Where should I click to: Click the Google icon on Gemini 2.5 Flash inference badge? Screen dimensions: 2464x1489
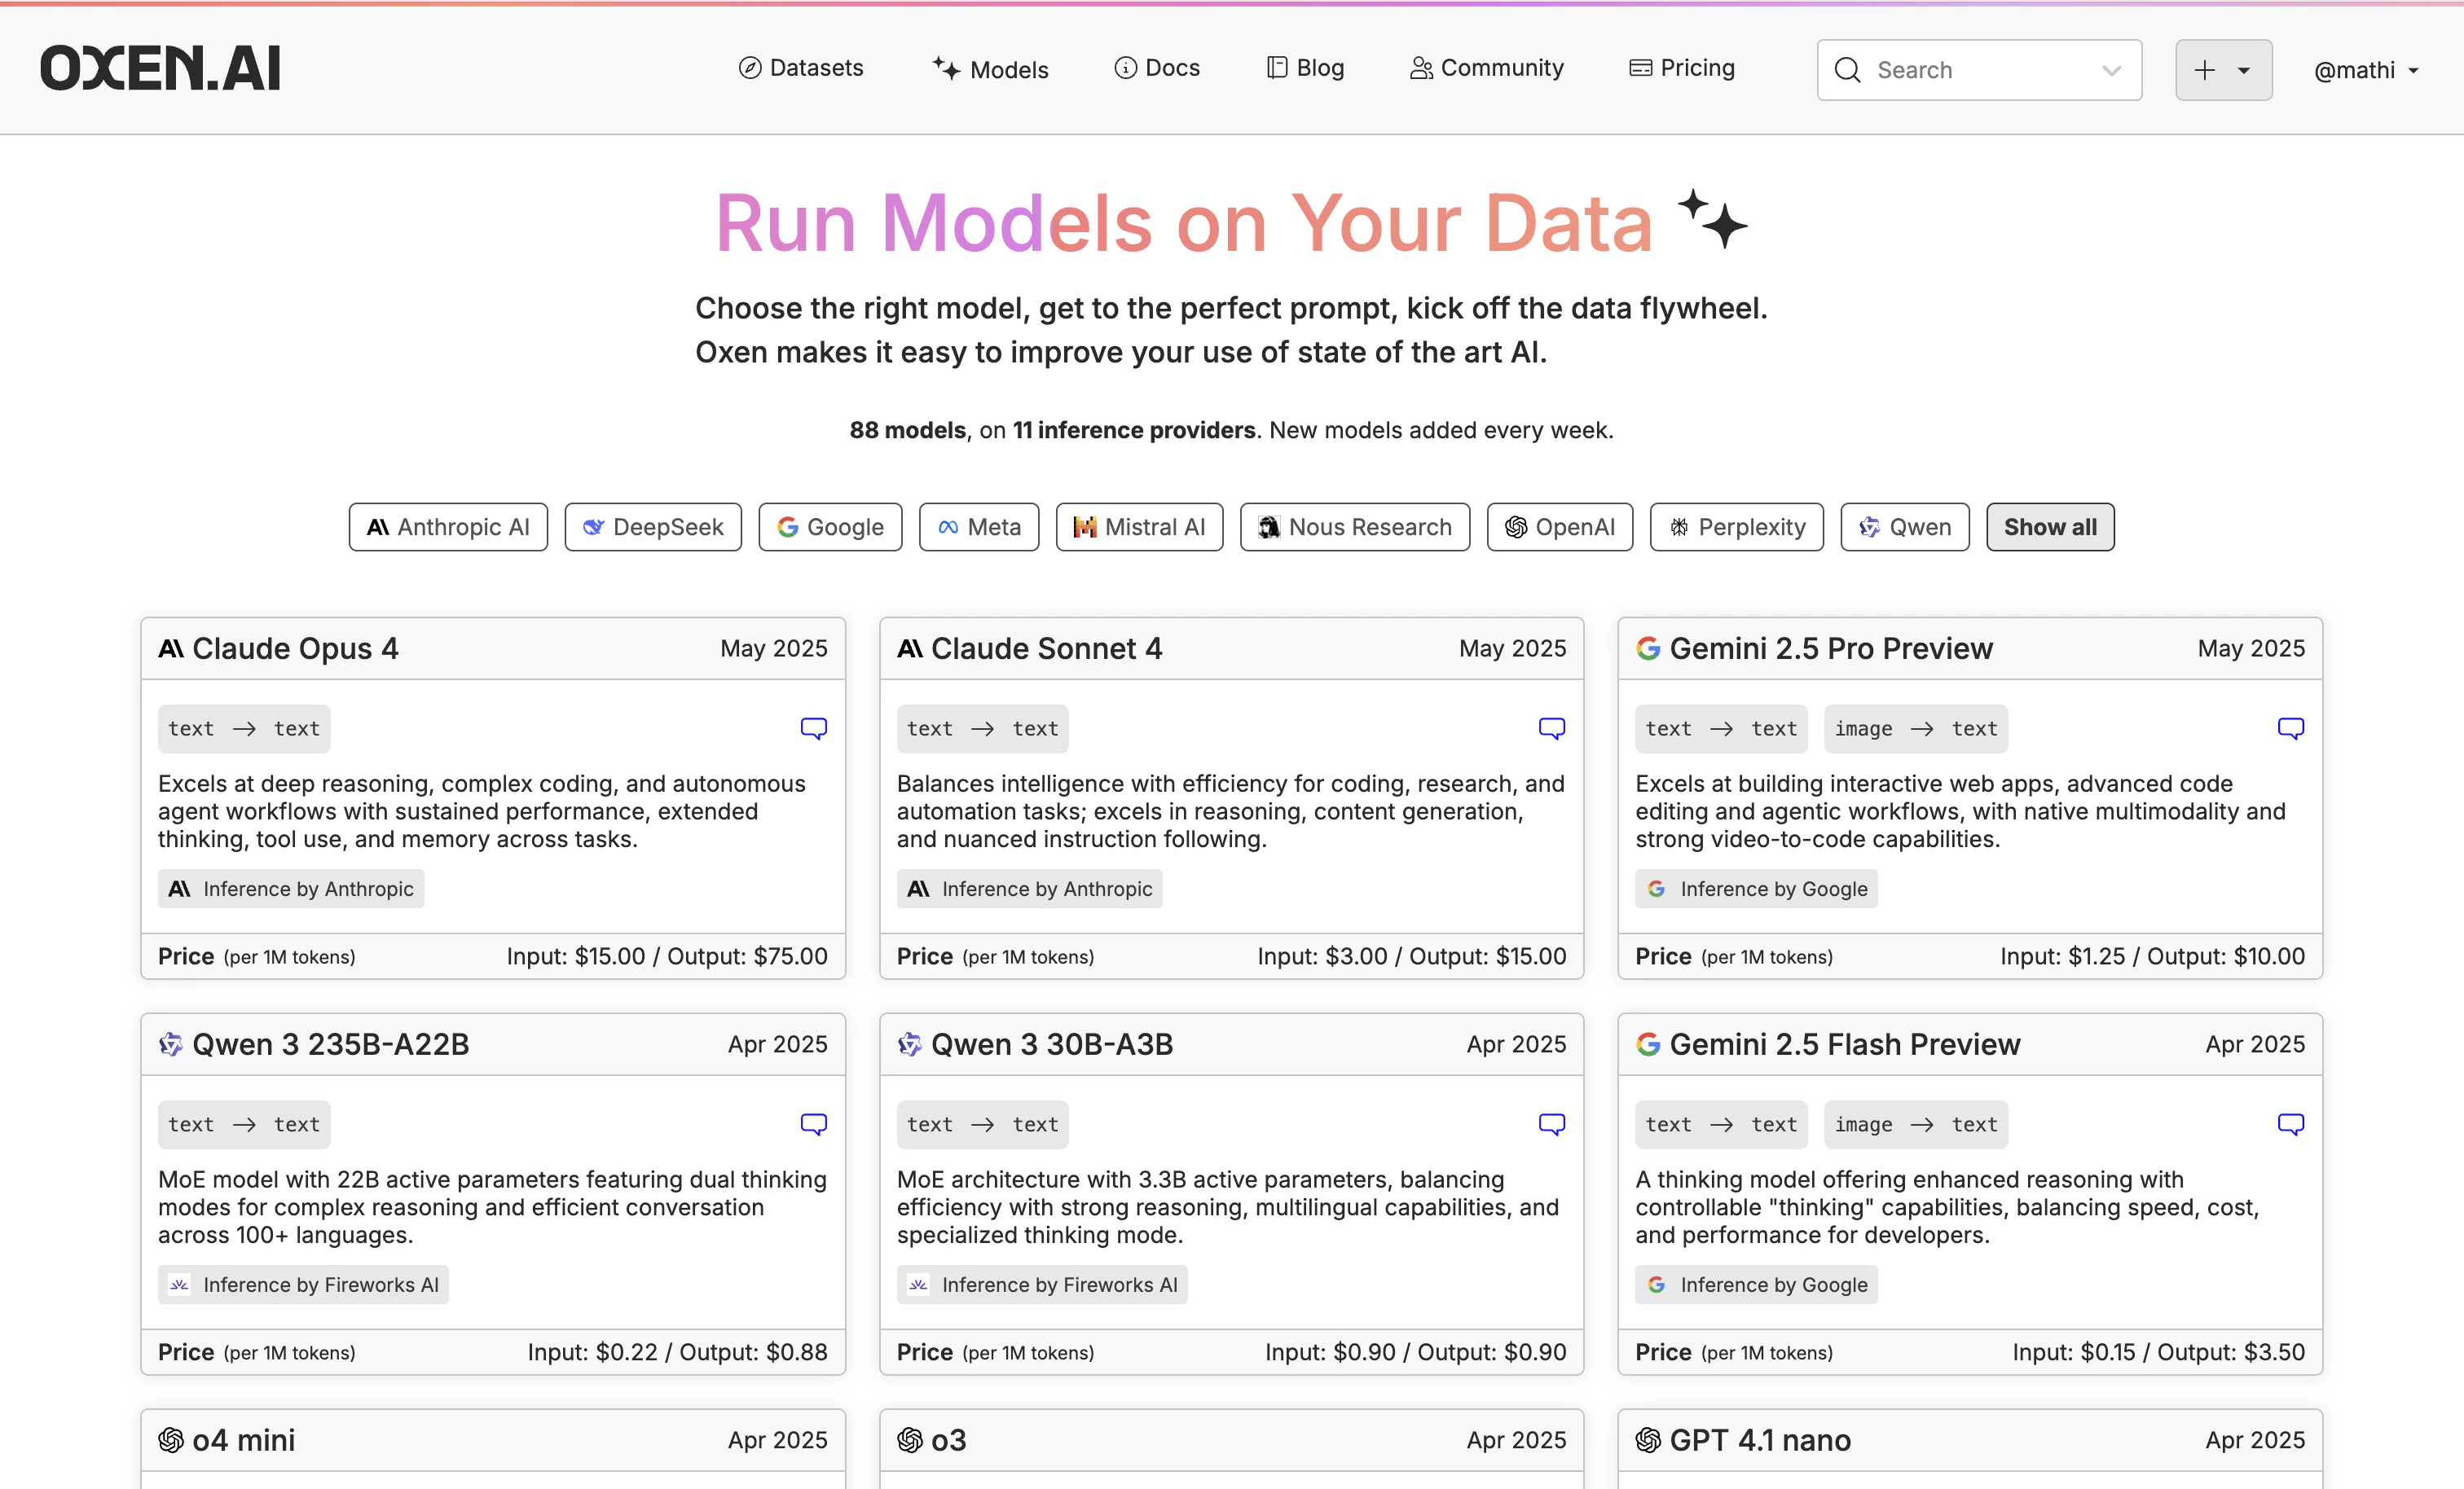pos(1656,1285)
